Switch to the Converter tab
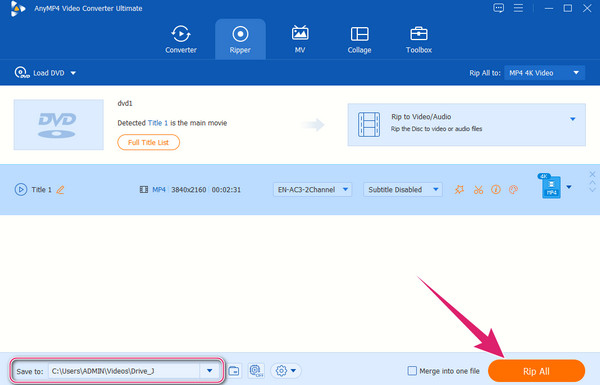 tap(181, 39)
